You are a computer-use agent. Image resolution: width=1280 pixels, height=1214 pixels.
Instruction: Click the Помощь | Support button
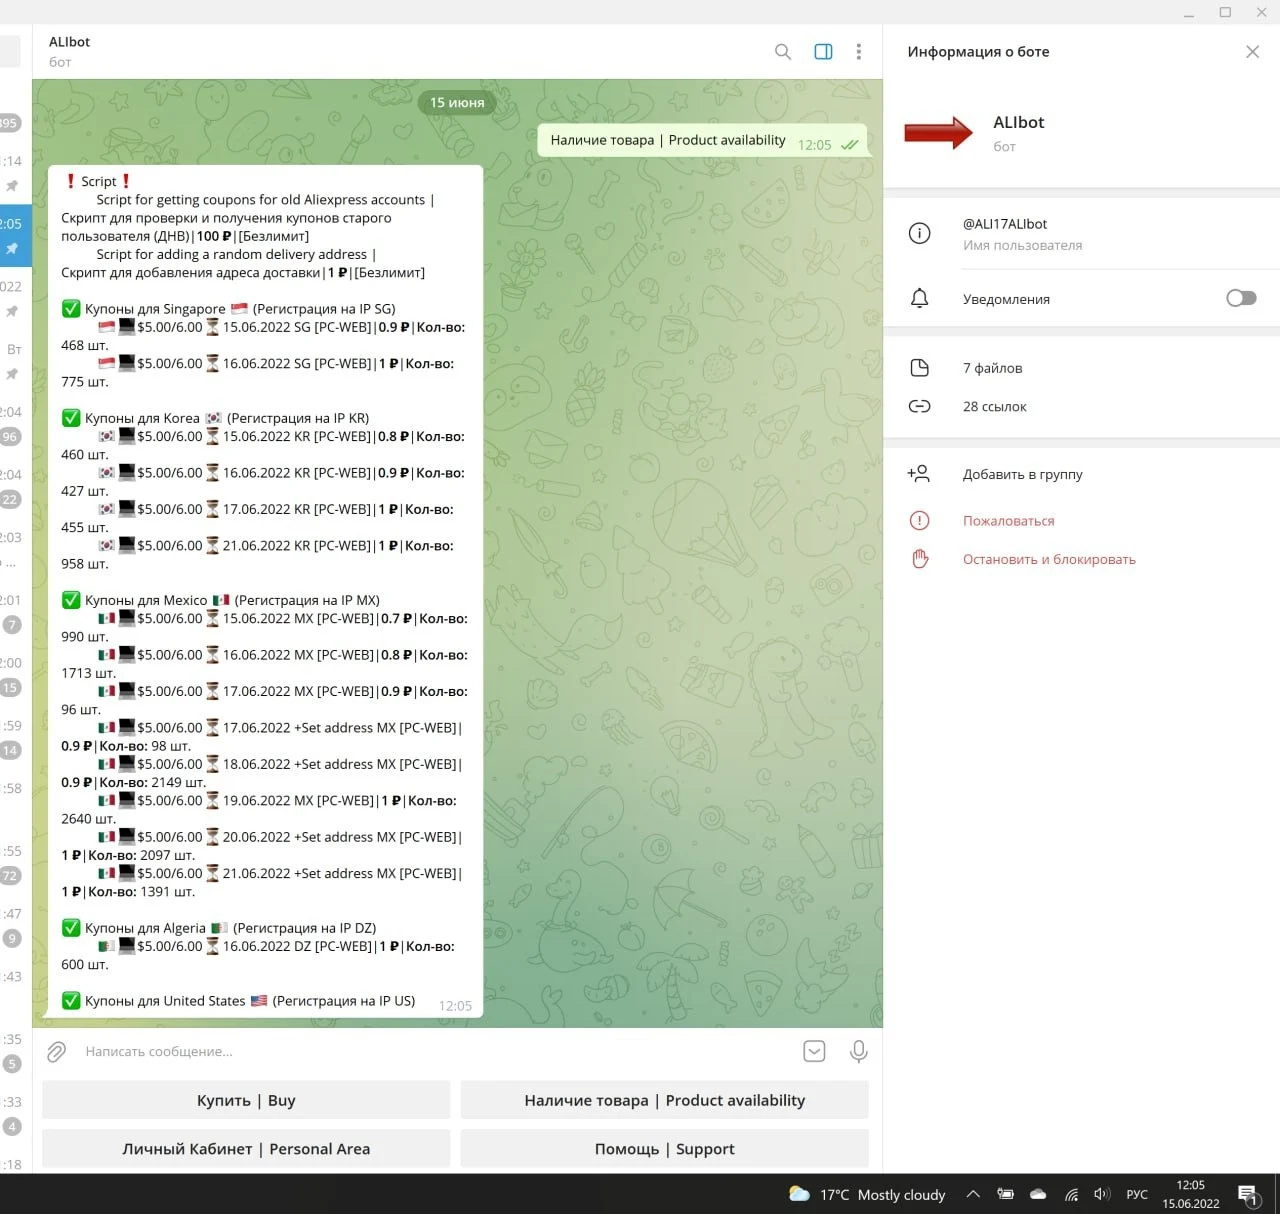664,1149
